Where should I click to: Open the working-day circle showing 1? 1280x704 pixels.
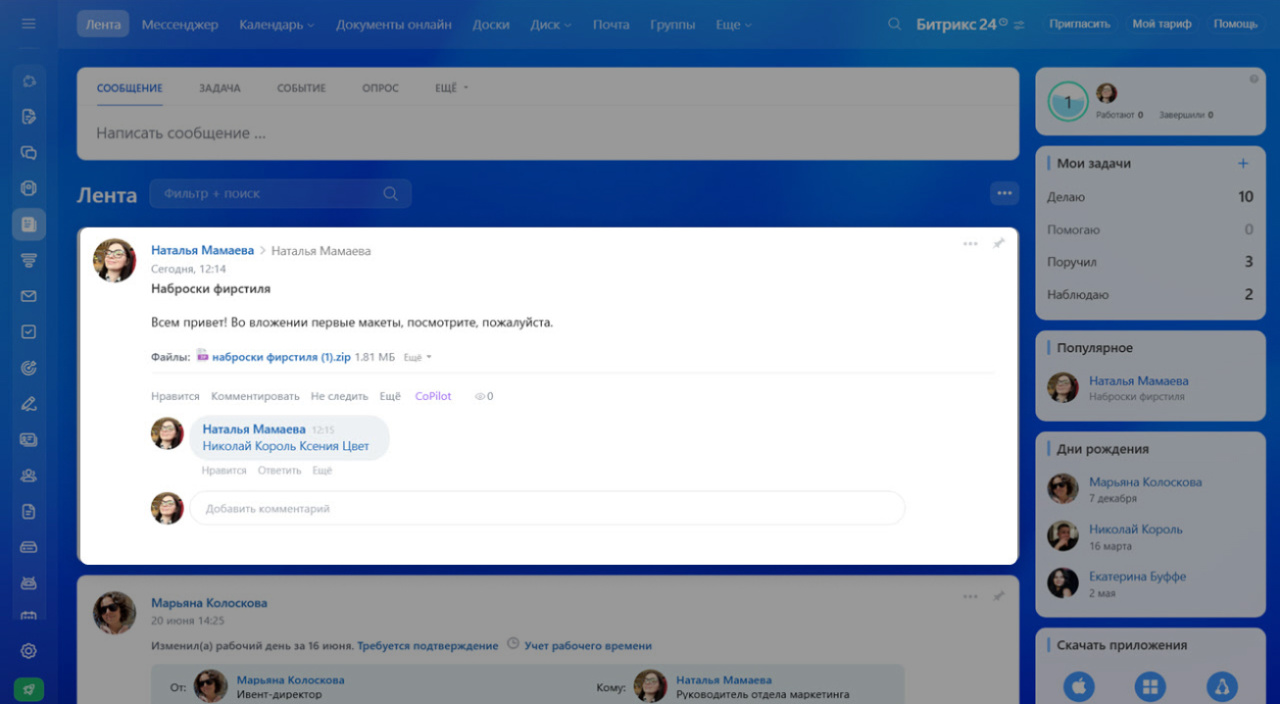[1068, 102]
